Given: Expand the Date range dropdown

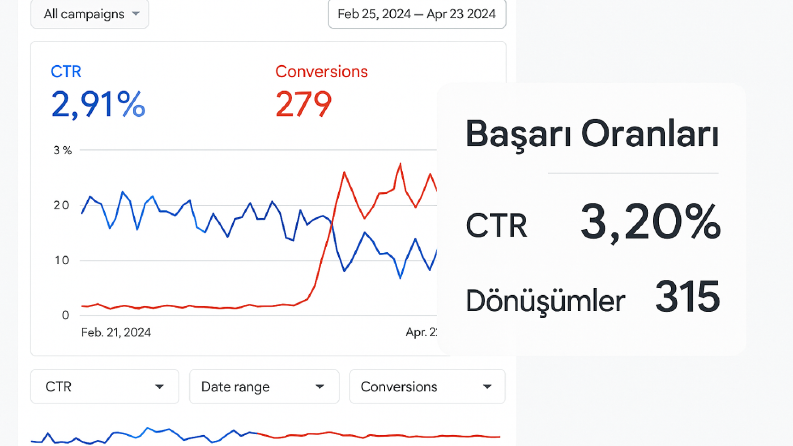Looking at the screenshot, I should point(264,386).
